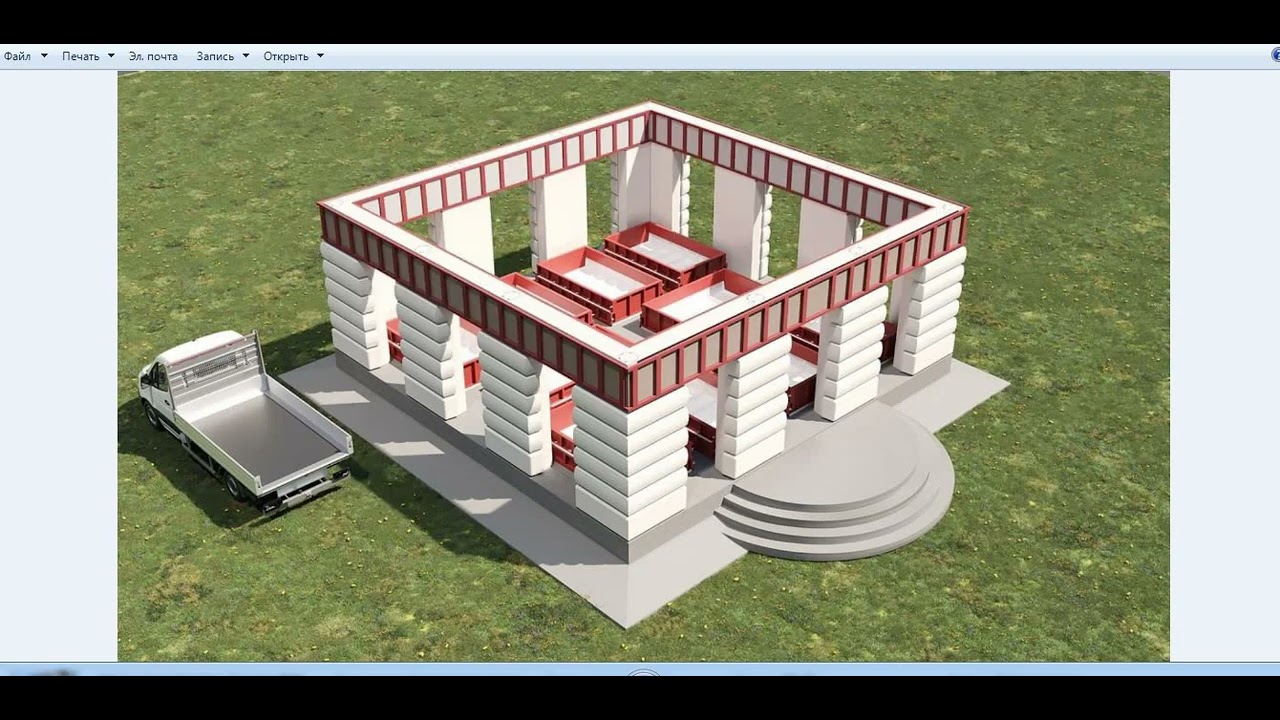Open the Печать menu
The image size is (1280, 720).
(x=88, y=57)
